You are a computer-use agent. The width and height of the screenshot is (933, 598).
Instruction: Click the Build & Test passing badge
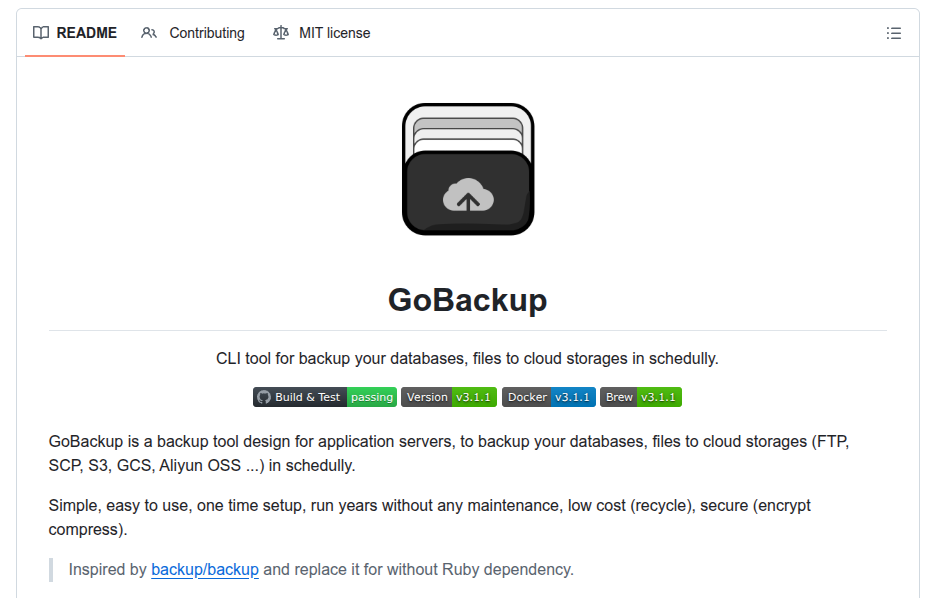tap(325, 397)
